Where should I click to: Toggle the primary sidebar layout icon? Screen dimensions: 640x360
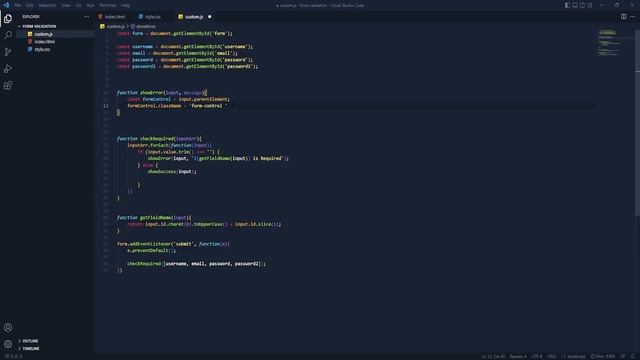tap(567, 5)
